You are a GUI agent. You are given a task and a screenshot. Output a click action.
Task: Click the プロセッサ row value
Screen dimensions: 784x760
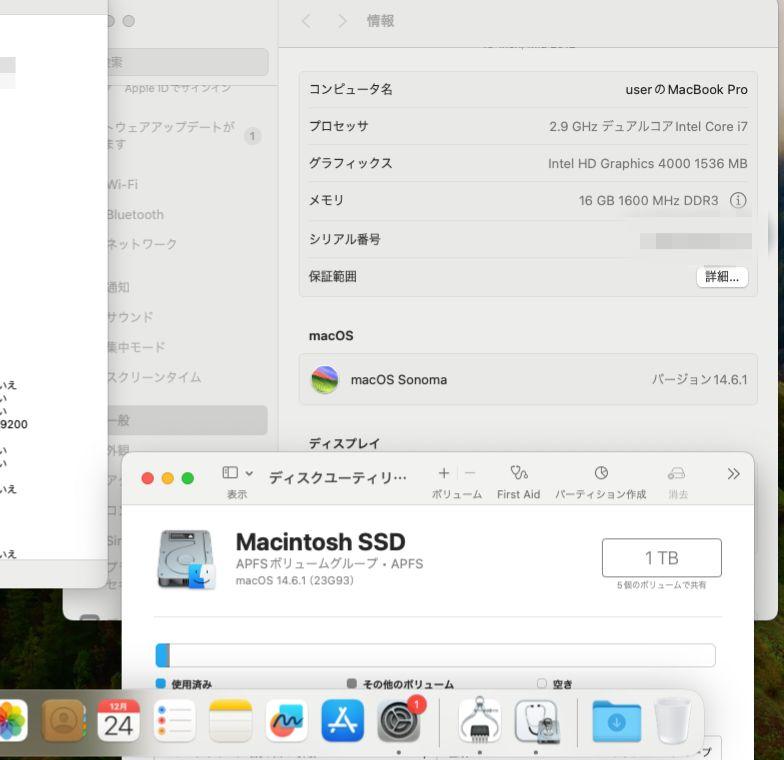[x=648, y=126]
